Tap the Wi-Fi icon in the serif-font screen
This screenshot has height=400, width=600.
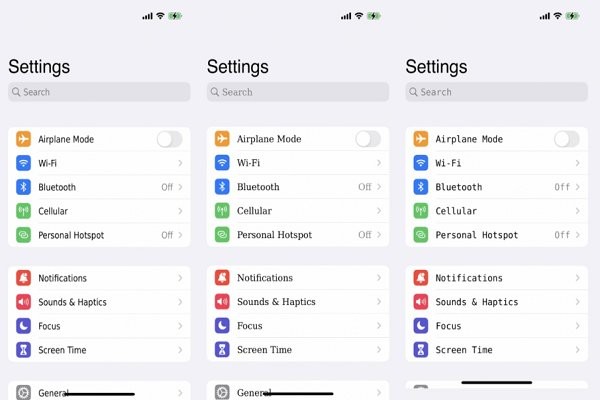[x=222, y=163]
